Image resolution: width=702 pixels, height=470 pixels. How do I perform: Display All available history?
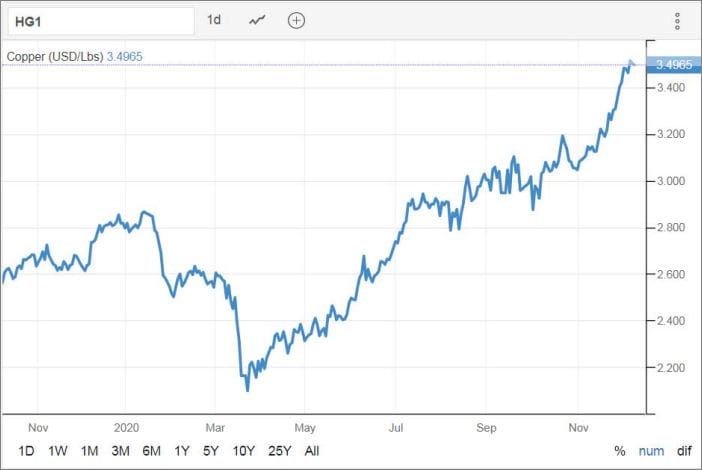[312, 451]
